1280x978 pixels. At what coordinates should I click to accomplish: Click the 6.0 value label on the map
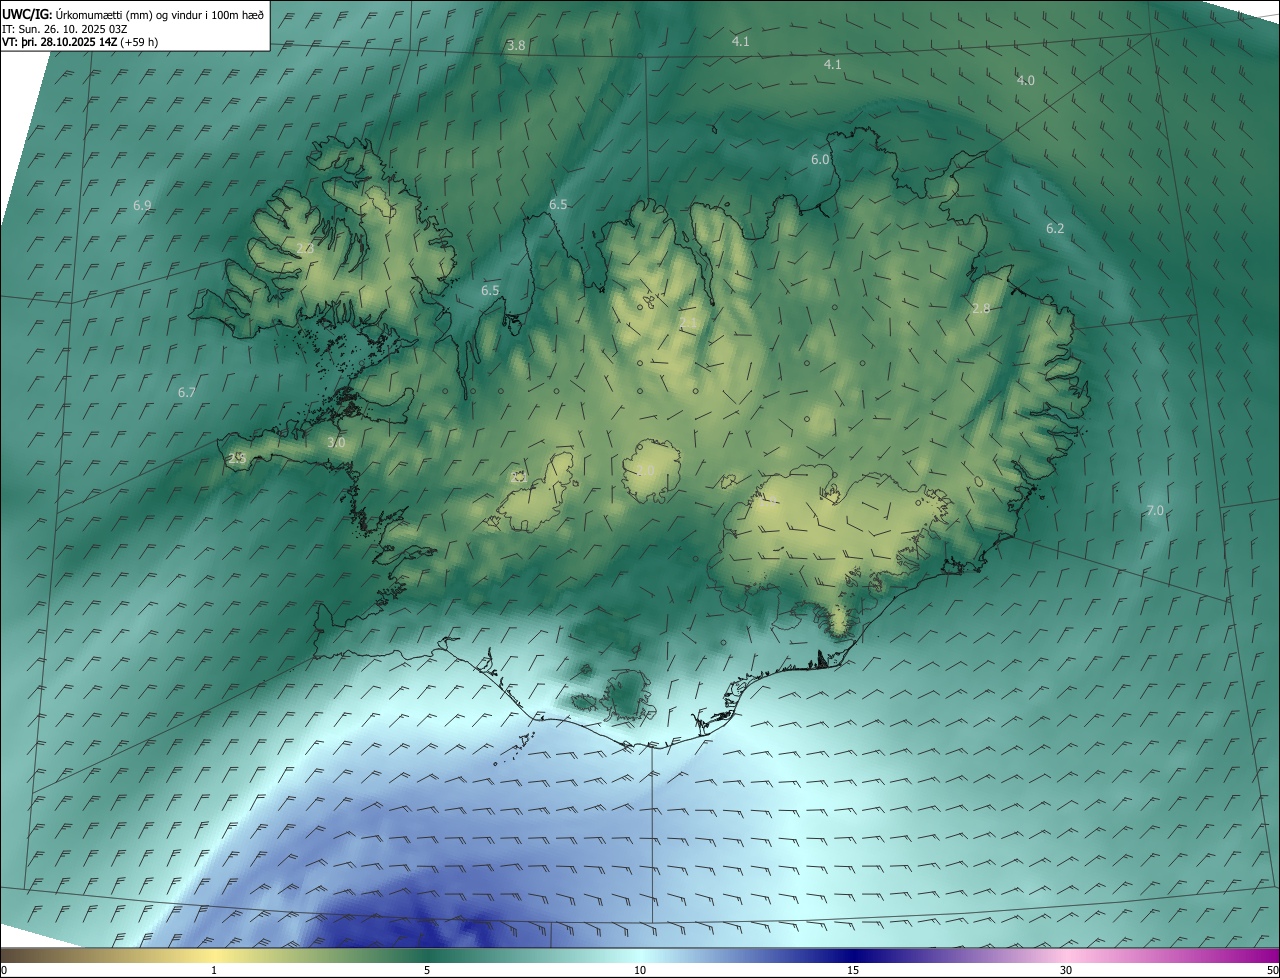820,160
